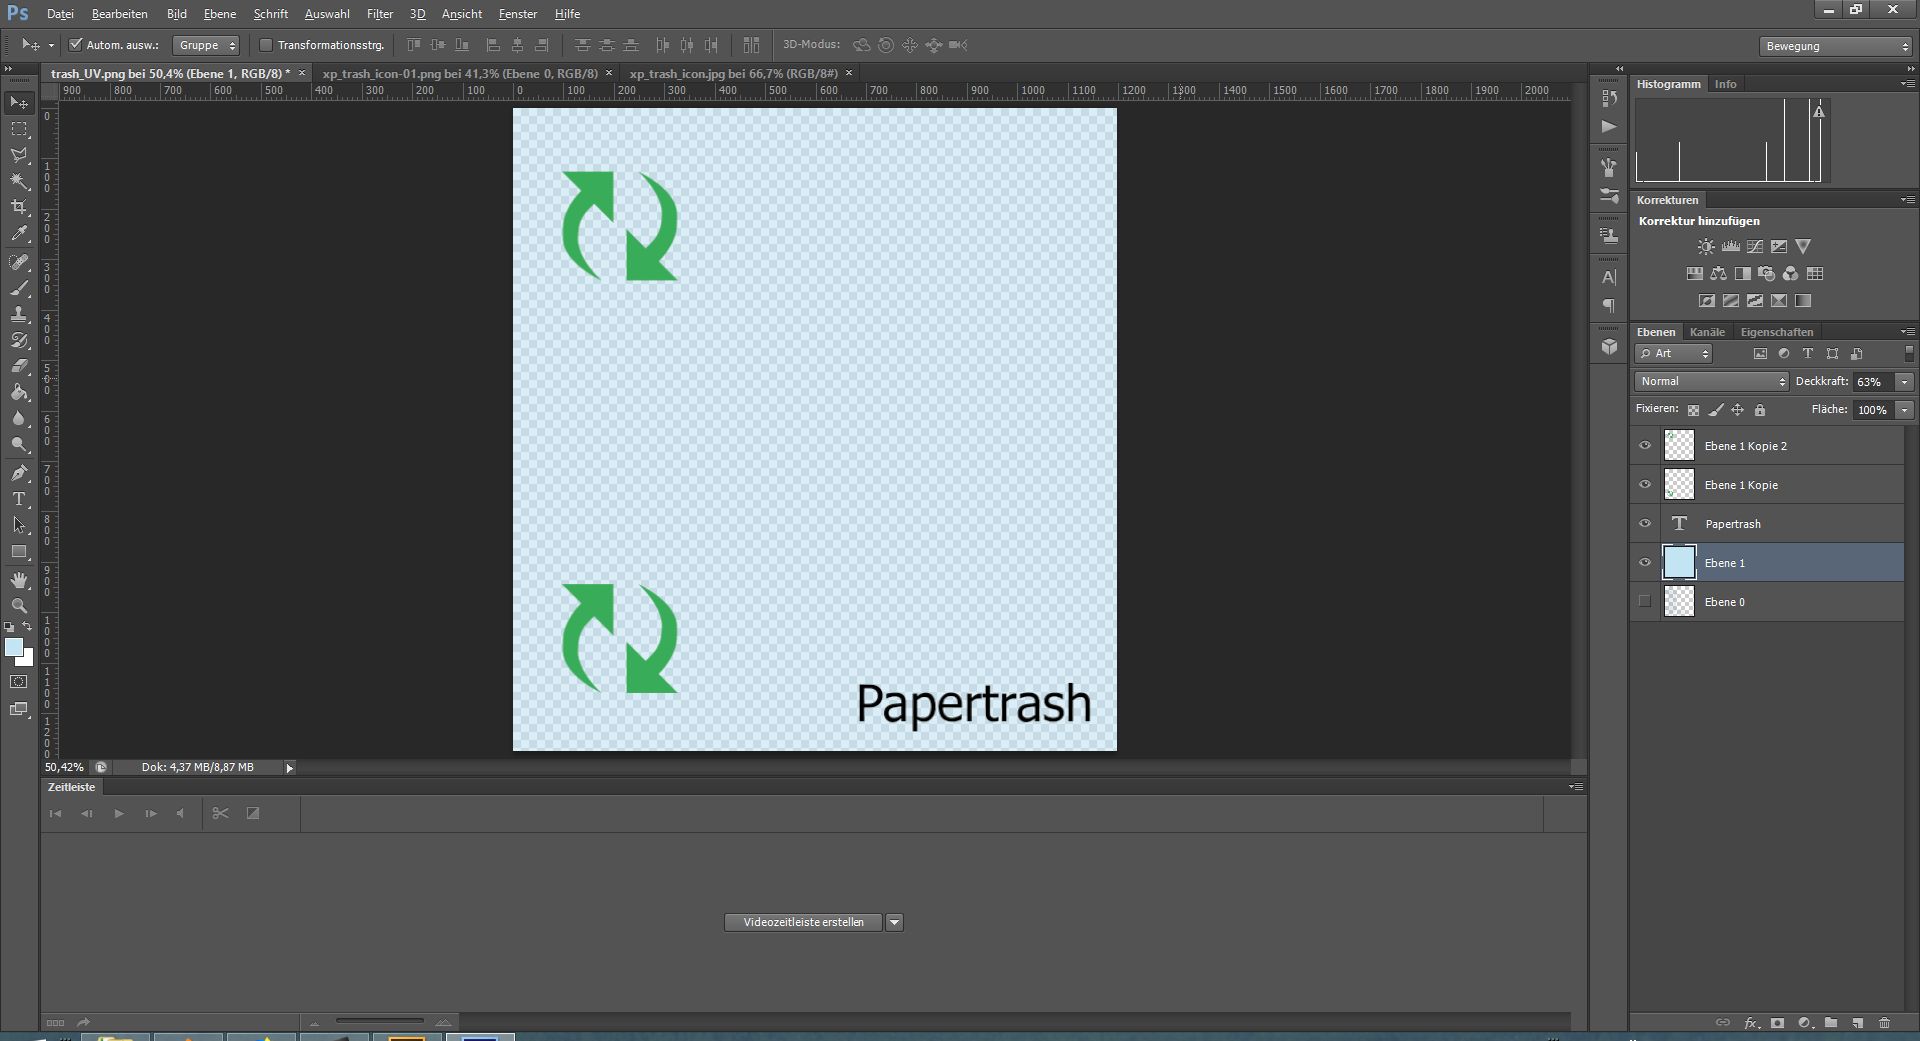Show the Ebene 0 layer
1920x1041 pixels.
[x=1645, y=602]
